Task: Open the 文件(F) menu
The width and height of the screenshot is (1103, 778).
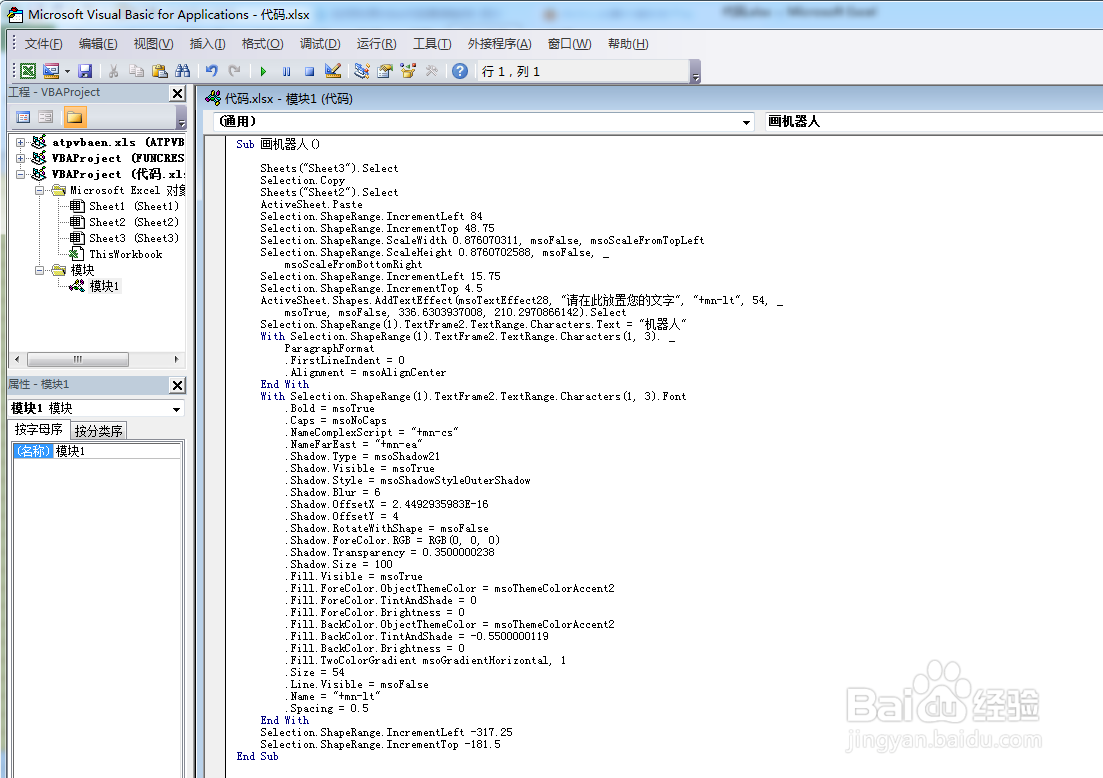Action: [x=43, y=44]
